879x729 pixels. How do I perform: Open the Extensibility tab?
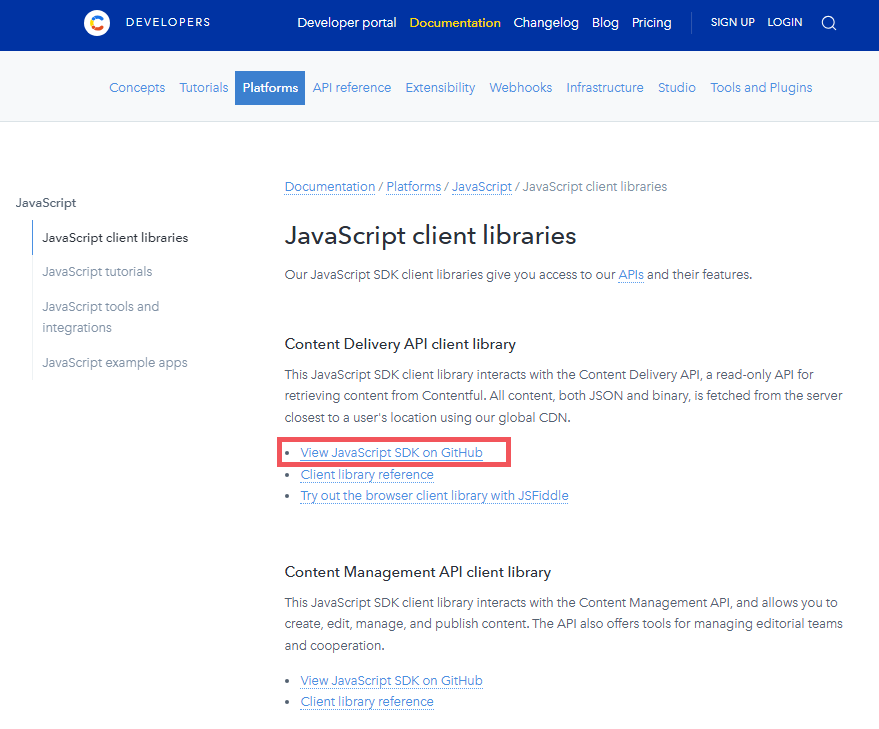point(440,87)
